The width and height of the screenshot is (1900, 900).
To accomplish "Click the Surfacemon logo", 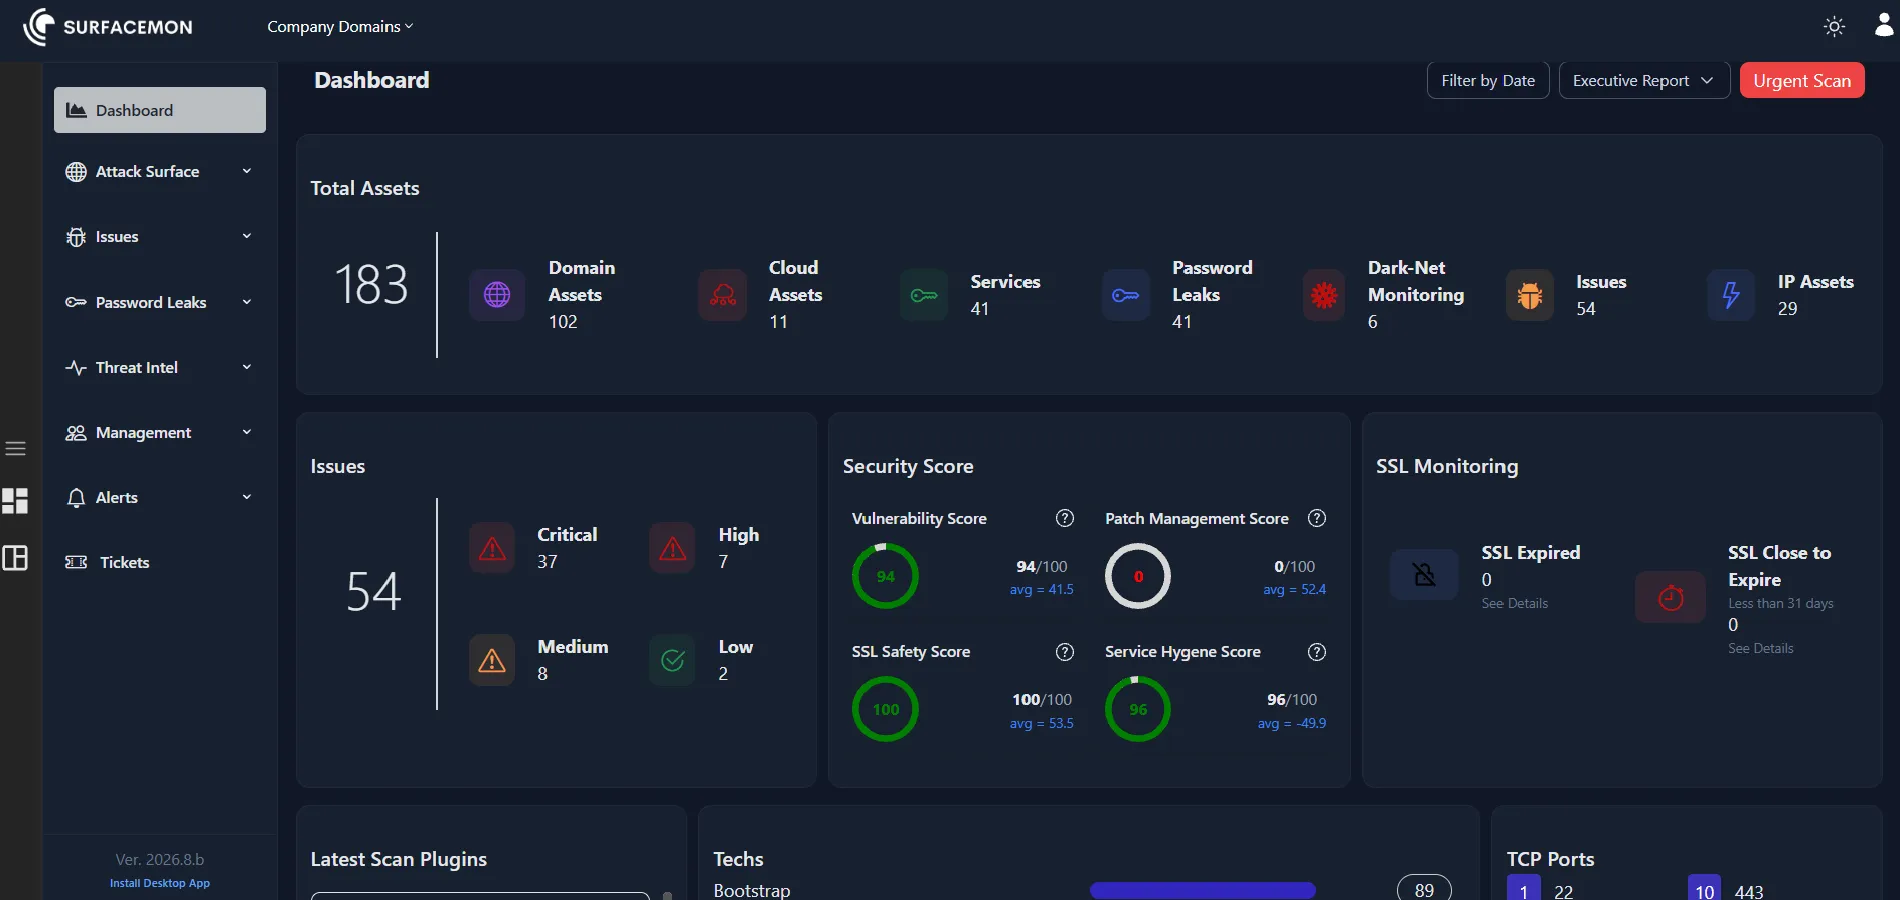I will 108,27.
